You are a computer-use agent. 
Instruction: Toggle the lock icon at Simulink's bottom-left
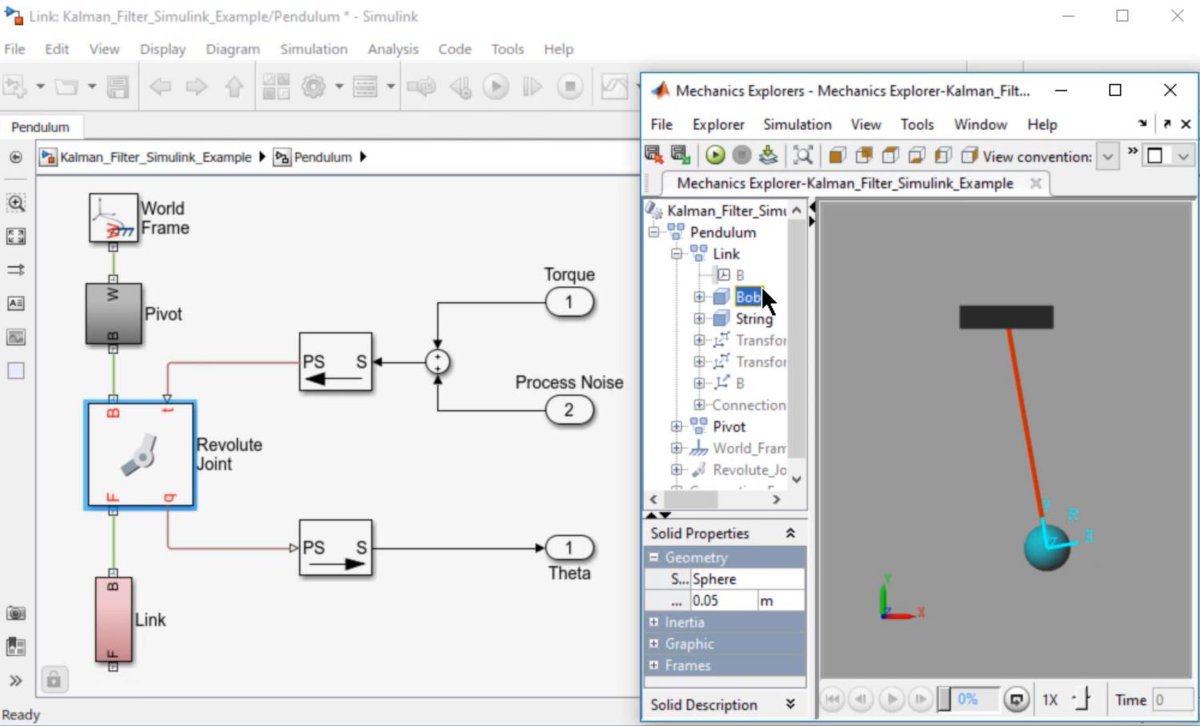[54, 679]
